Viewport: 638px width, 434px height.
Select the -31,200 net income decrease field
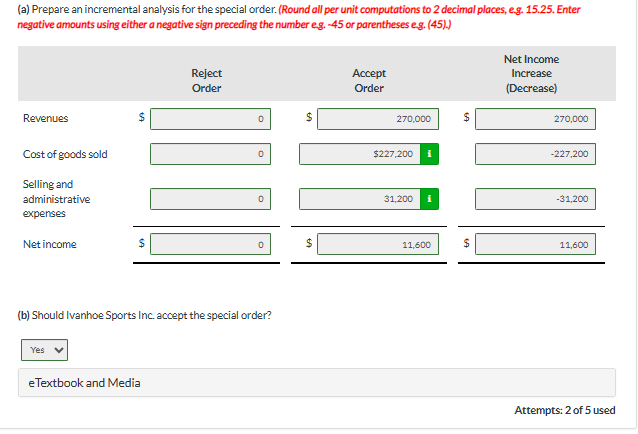(x=535, y=199)
